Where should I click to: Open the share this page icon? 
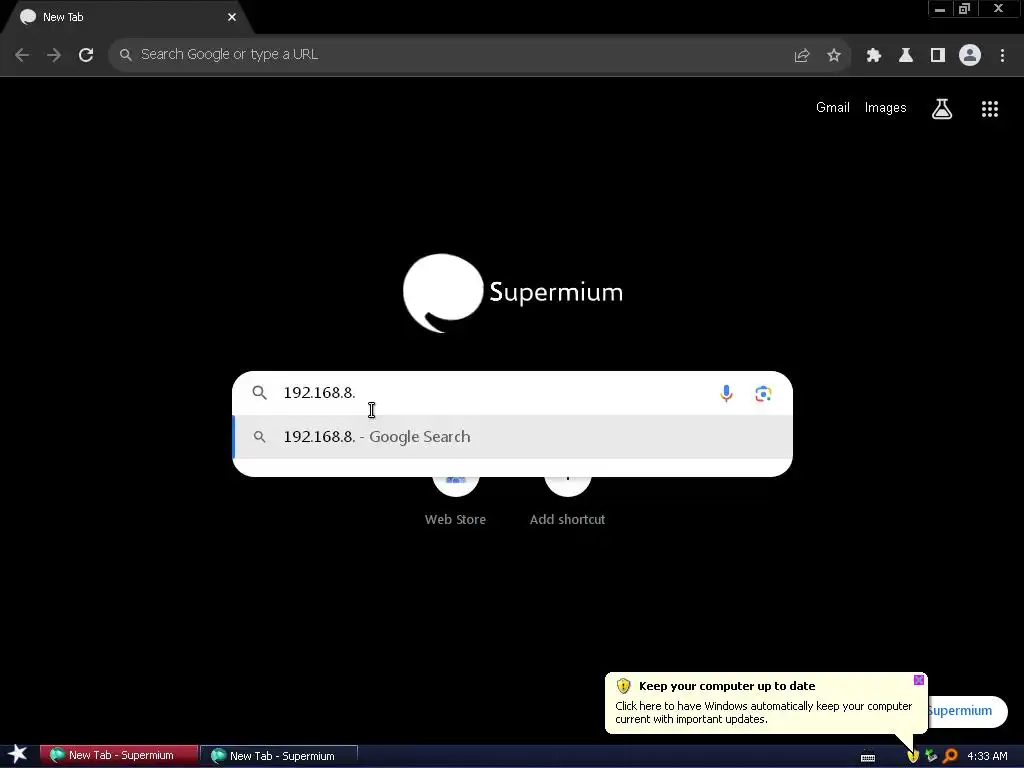click(x=802, y=55)
